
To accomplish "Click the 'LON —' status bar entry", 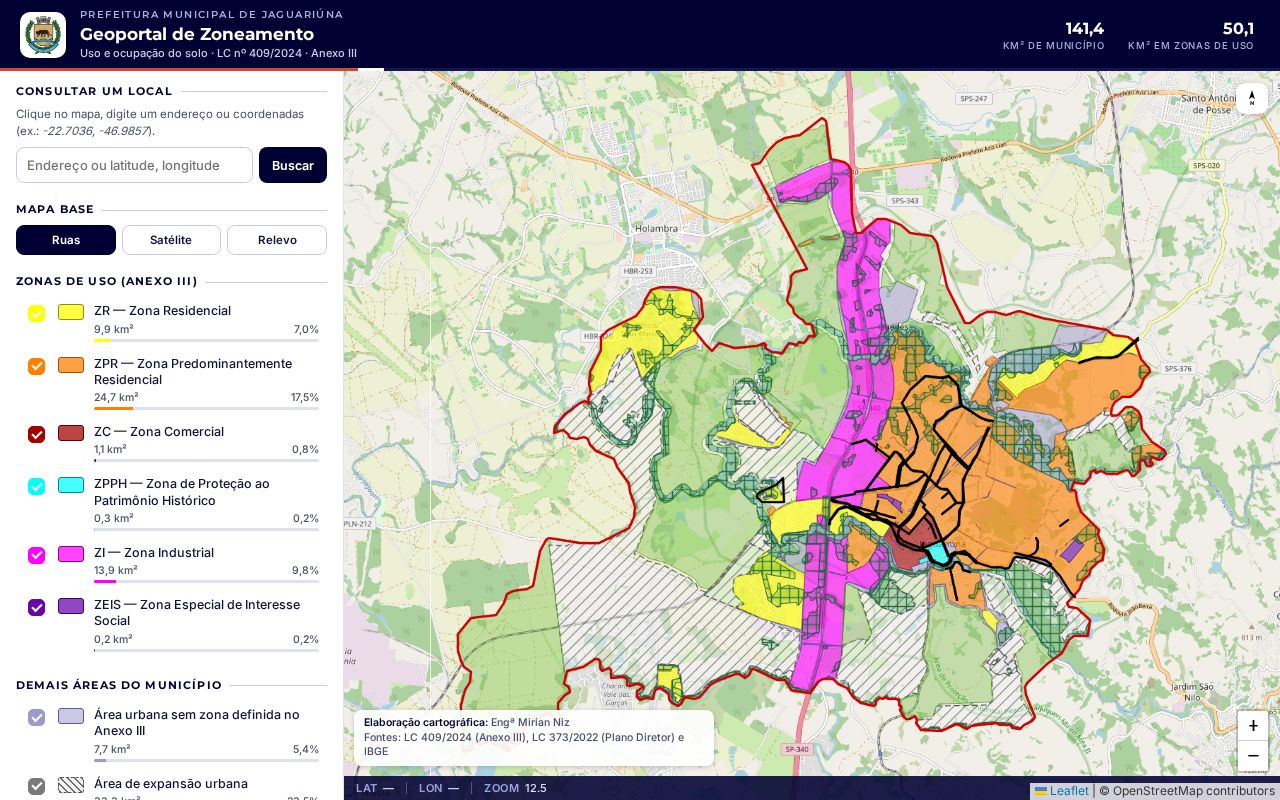I will click(439, 788).
